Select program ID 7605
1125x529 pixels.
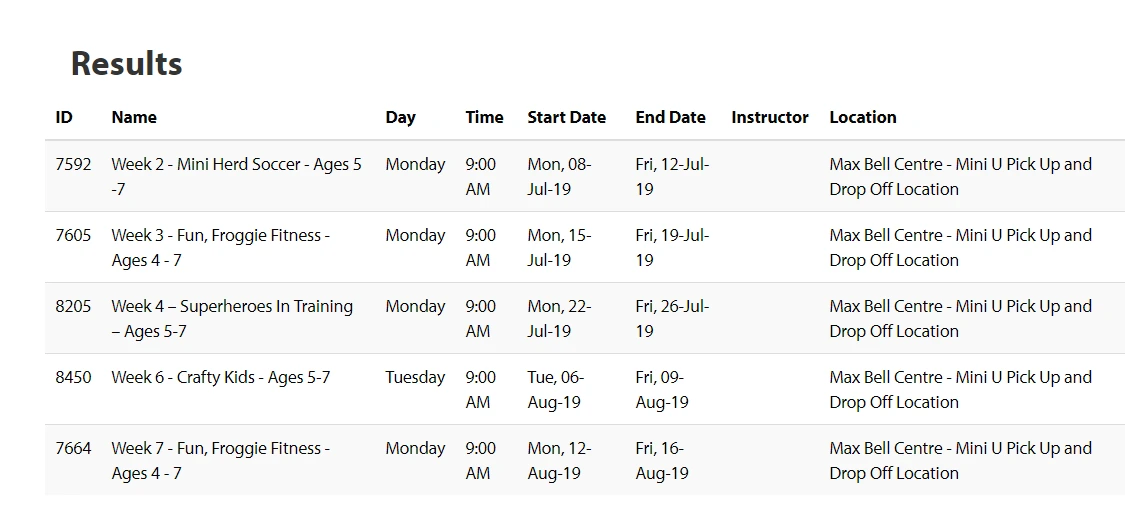[x=73, y=235]
